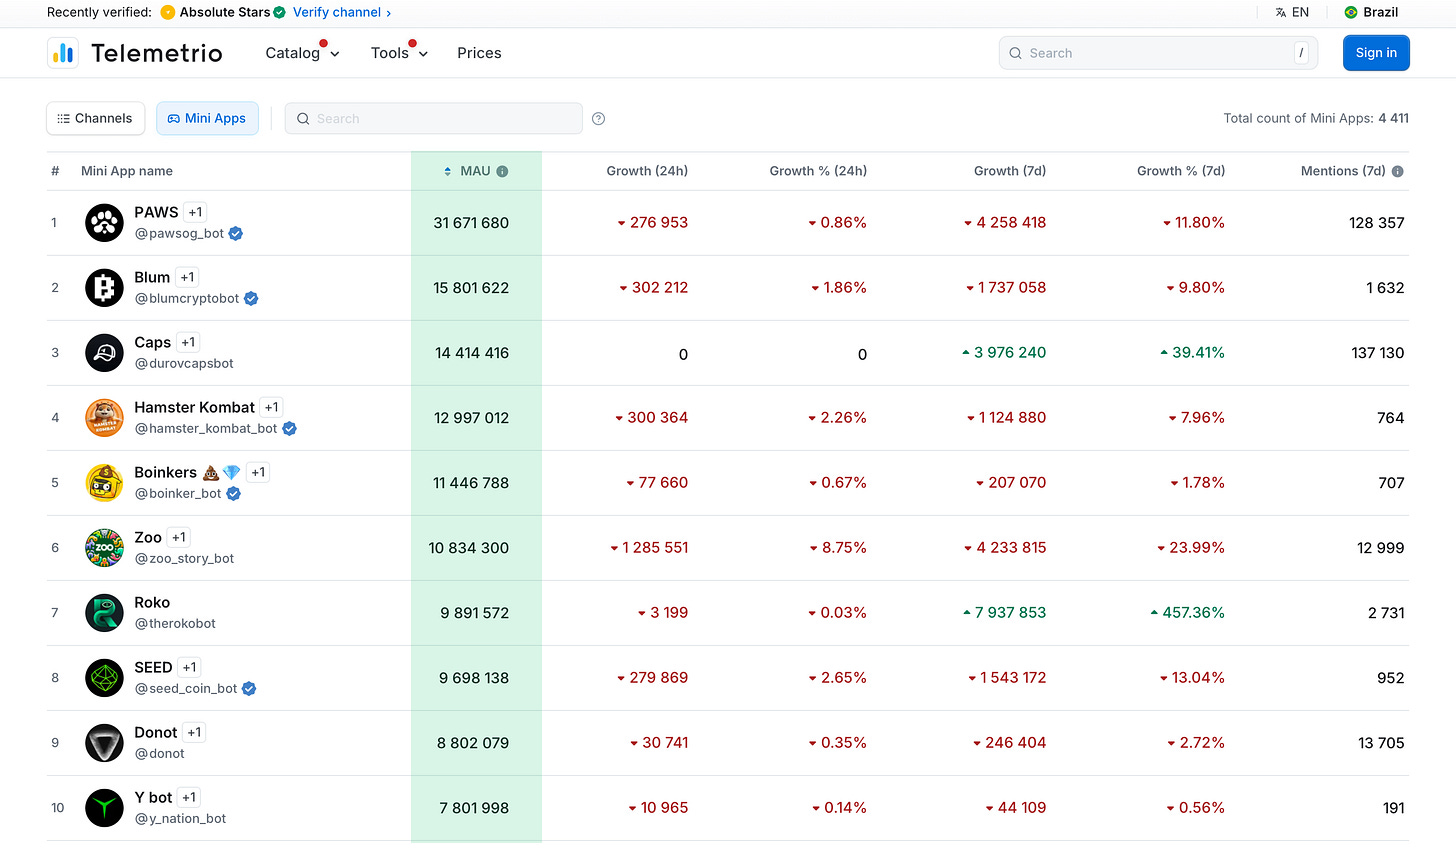Viewport: 1456px width, 848px height.
Task: Sort by Growth % (7d) column
Action: [x=1181, y=171]
